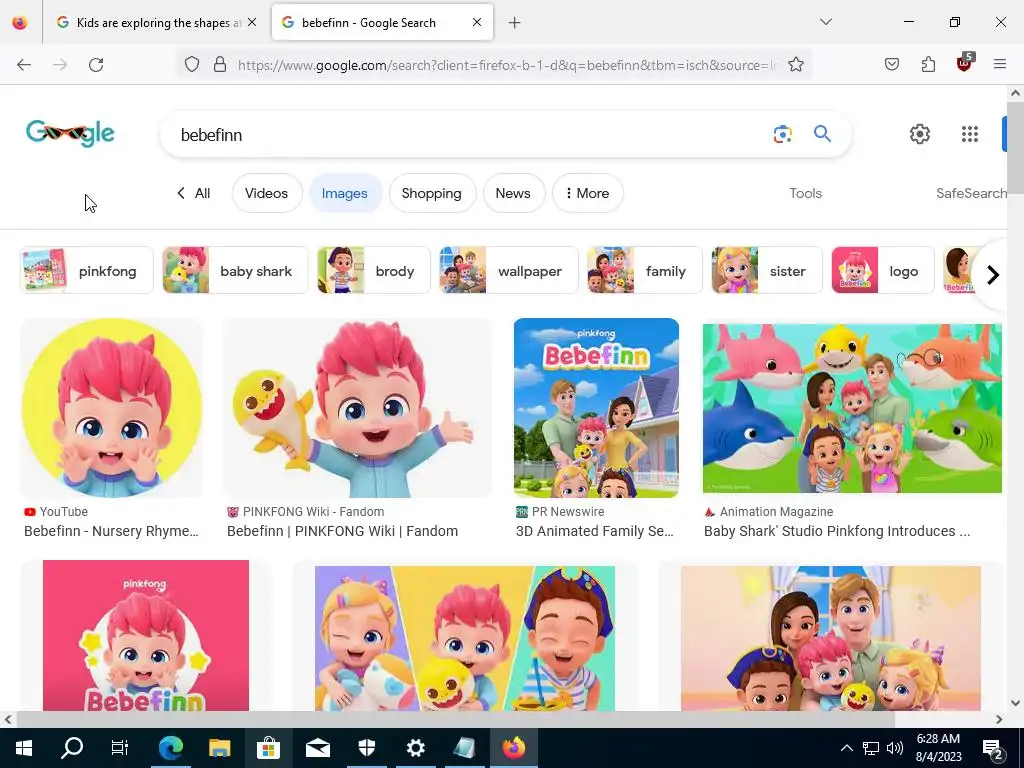
Task: Save page to Pocket
Action: 892,65
